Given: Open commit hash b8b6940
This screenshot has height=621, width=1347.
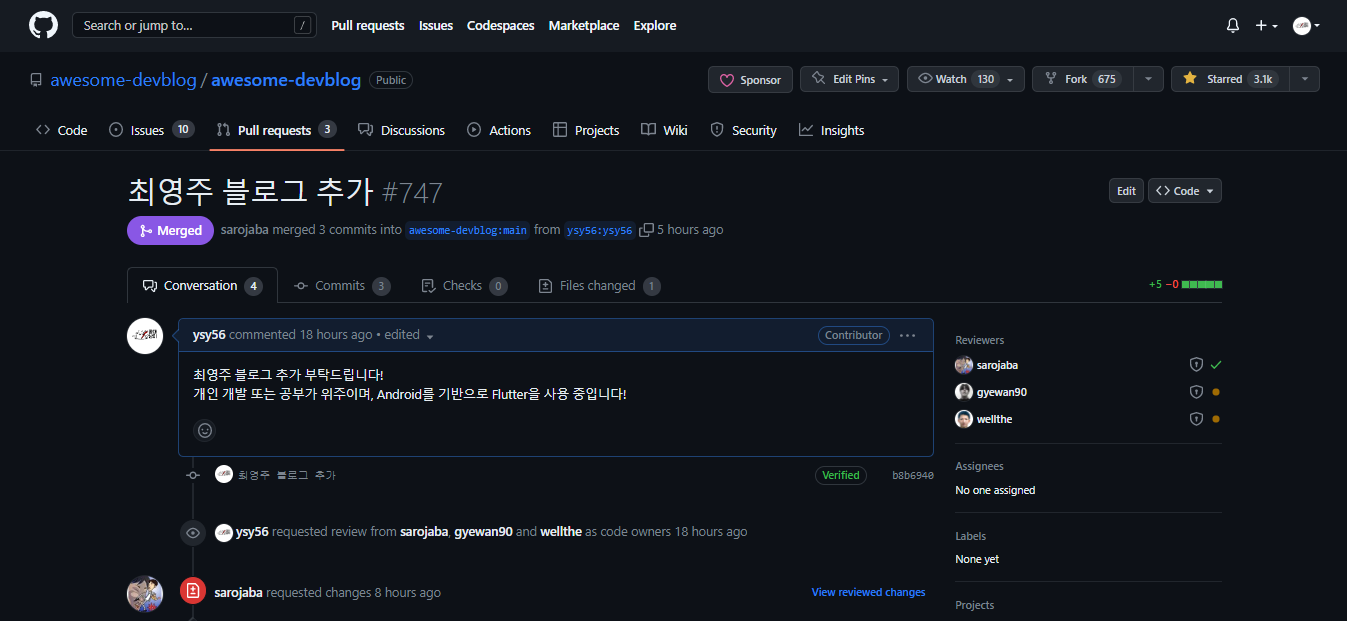Looking at the screenshot, I should coord(913,476).
